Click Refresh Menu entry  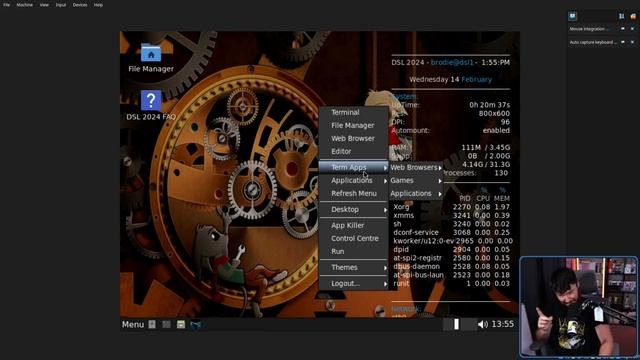353,193
